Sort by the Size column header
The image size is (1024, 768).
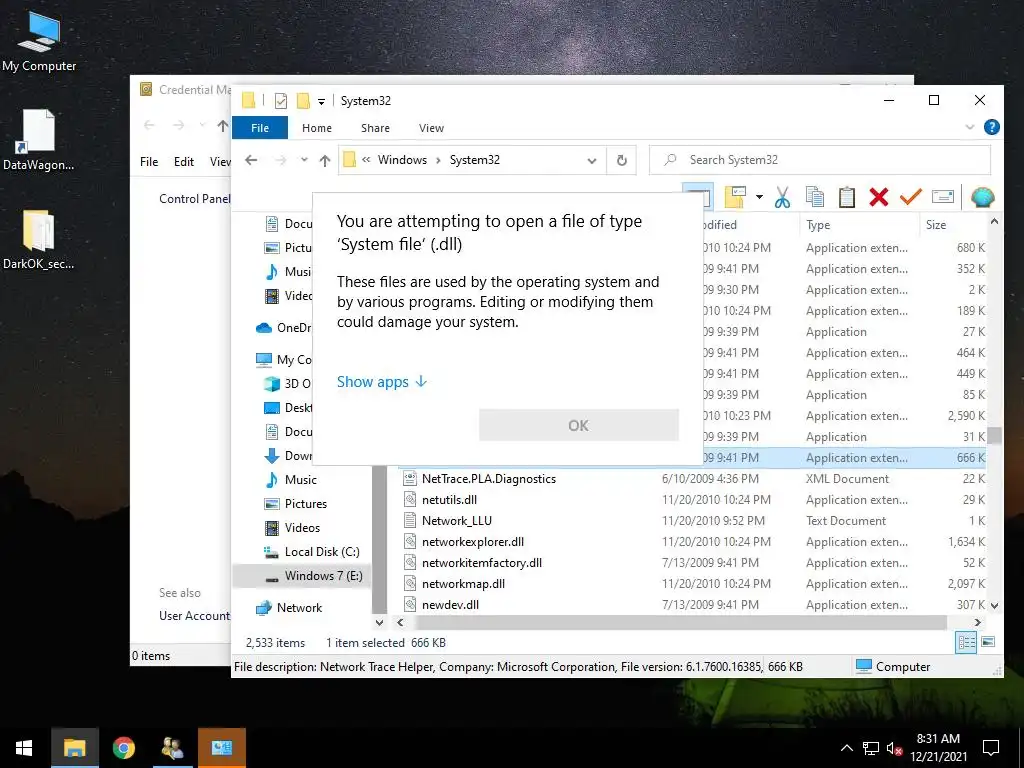(x=935, y=225)
